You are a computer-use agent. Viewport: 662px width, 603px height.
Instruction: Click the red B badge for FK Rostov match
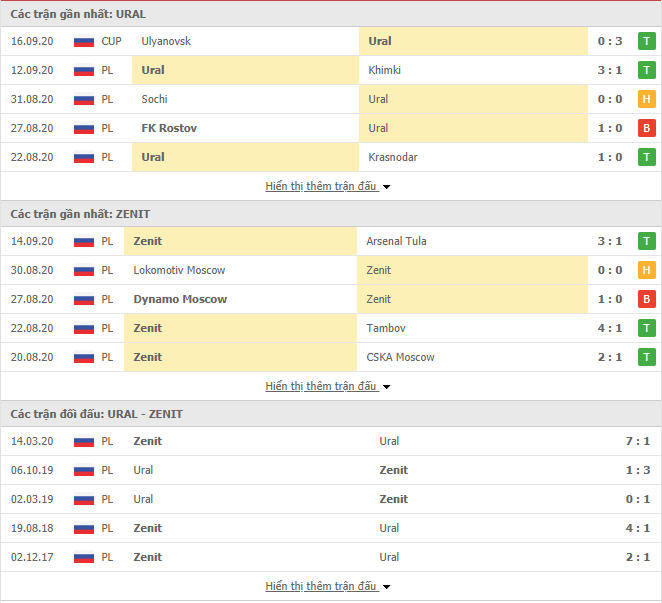[x=646, y=128]
